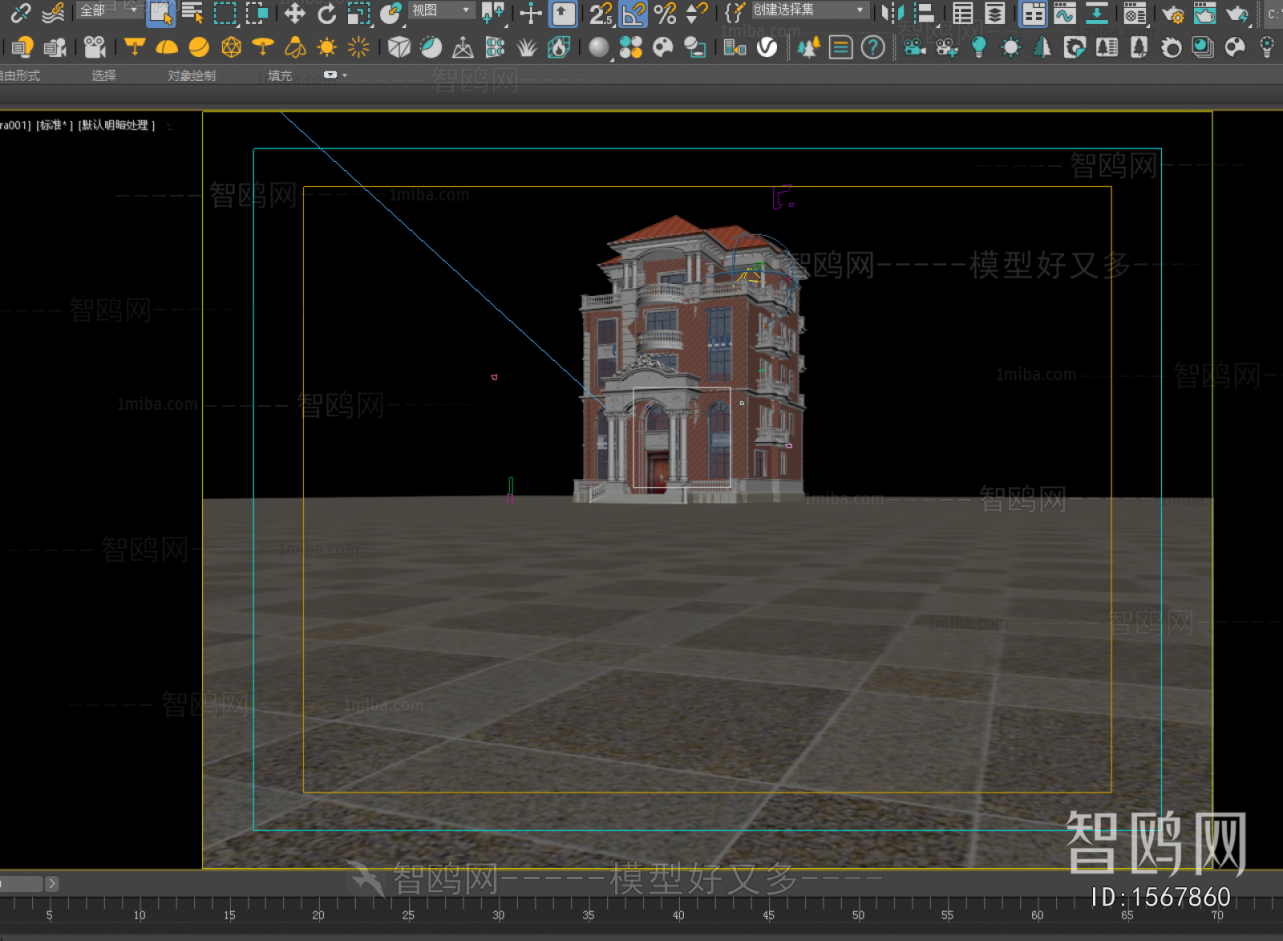Screen dimensions: 1283x941
Task: Click the V-Ray logo icon
Action: [x=767, y=47]
